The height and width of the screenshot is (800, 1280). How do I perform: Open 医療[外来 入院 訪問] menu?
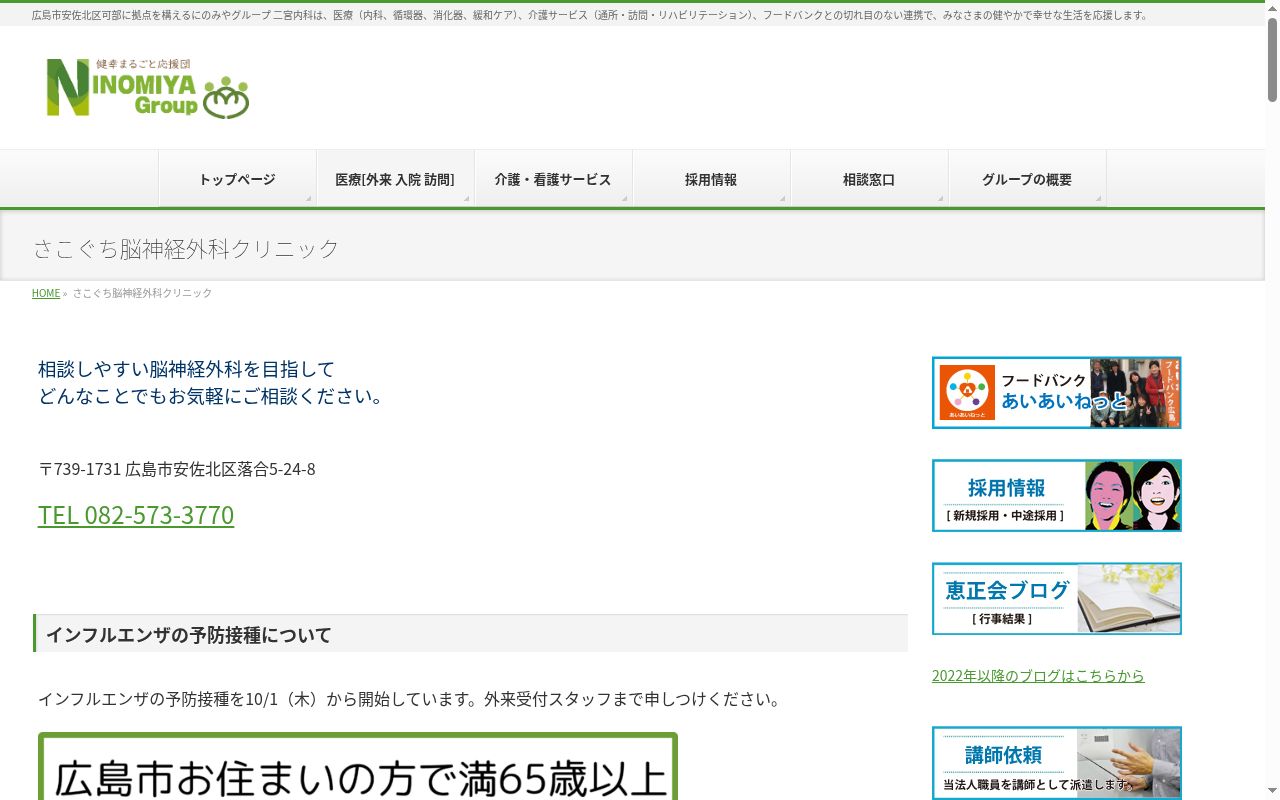point(395,179)
